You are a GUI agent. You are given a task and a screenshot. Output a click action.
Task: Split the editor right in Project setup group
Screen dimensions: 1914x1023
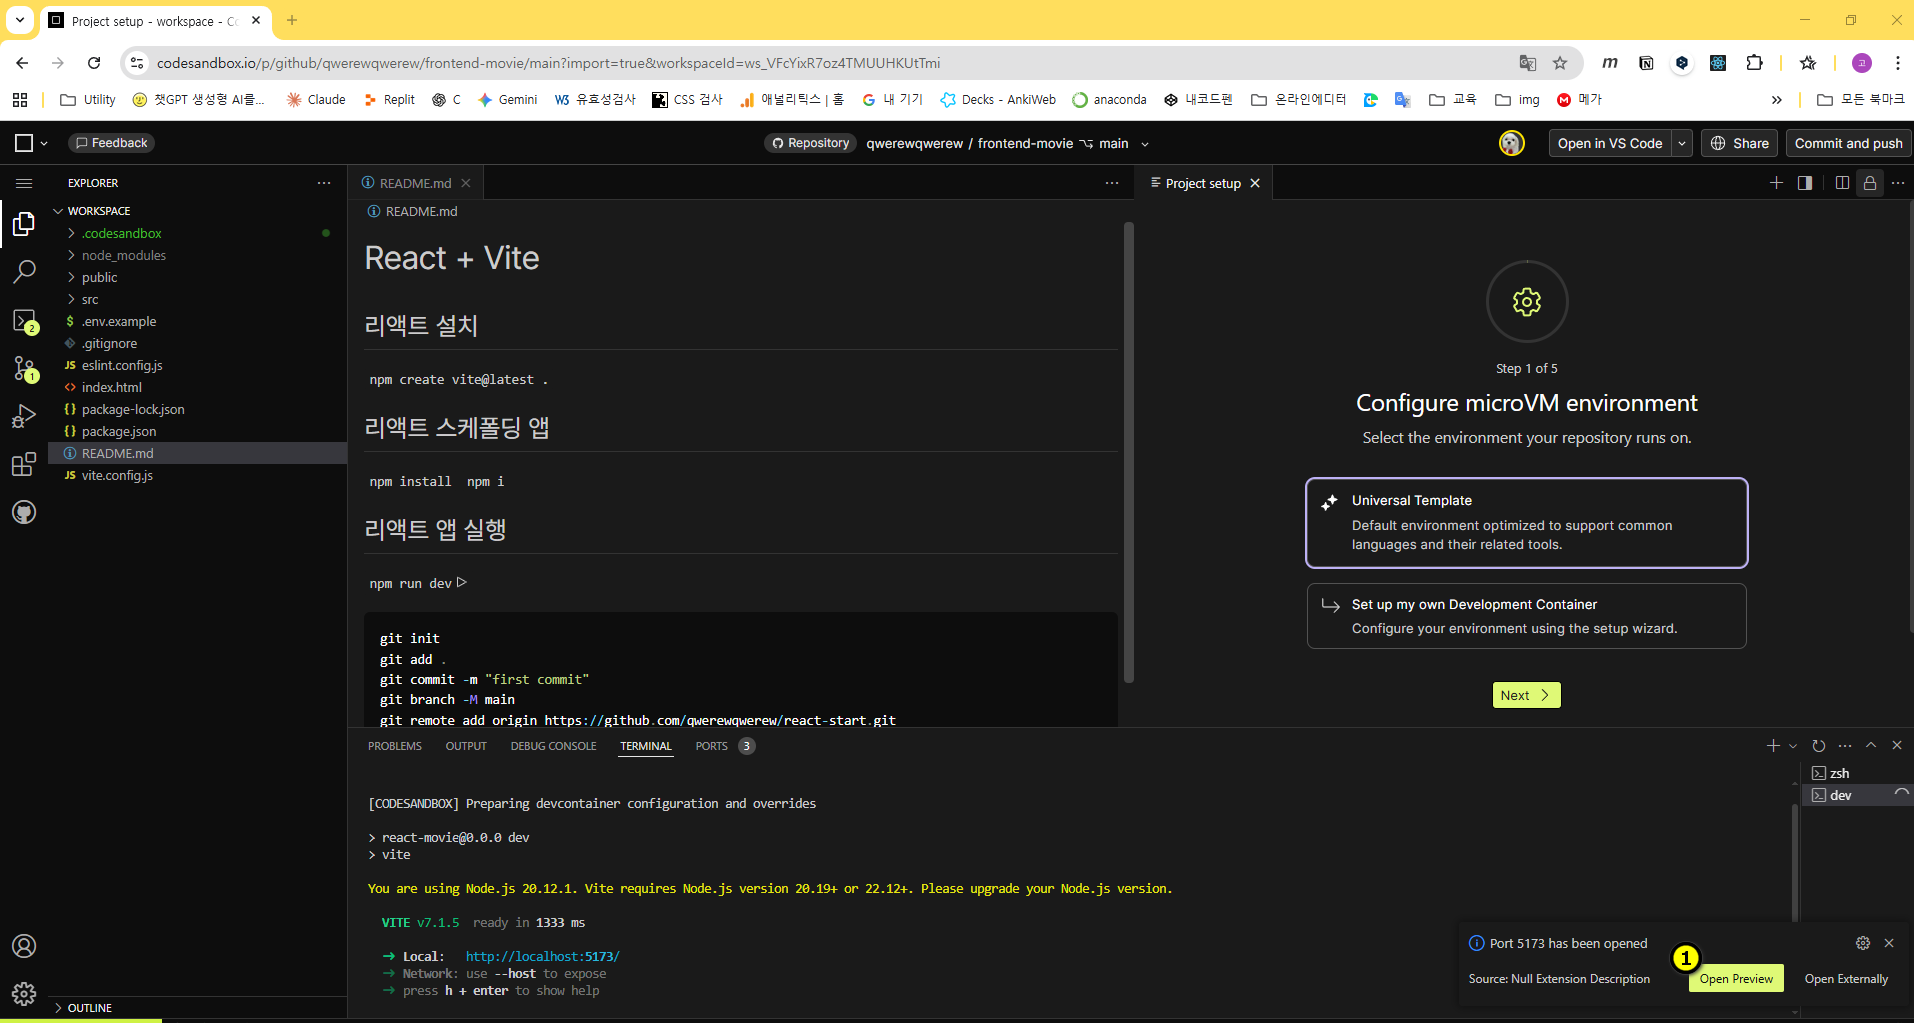(x=1841, y=183)
